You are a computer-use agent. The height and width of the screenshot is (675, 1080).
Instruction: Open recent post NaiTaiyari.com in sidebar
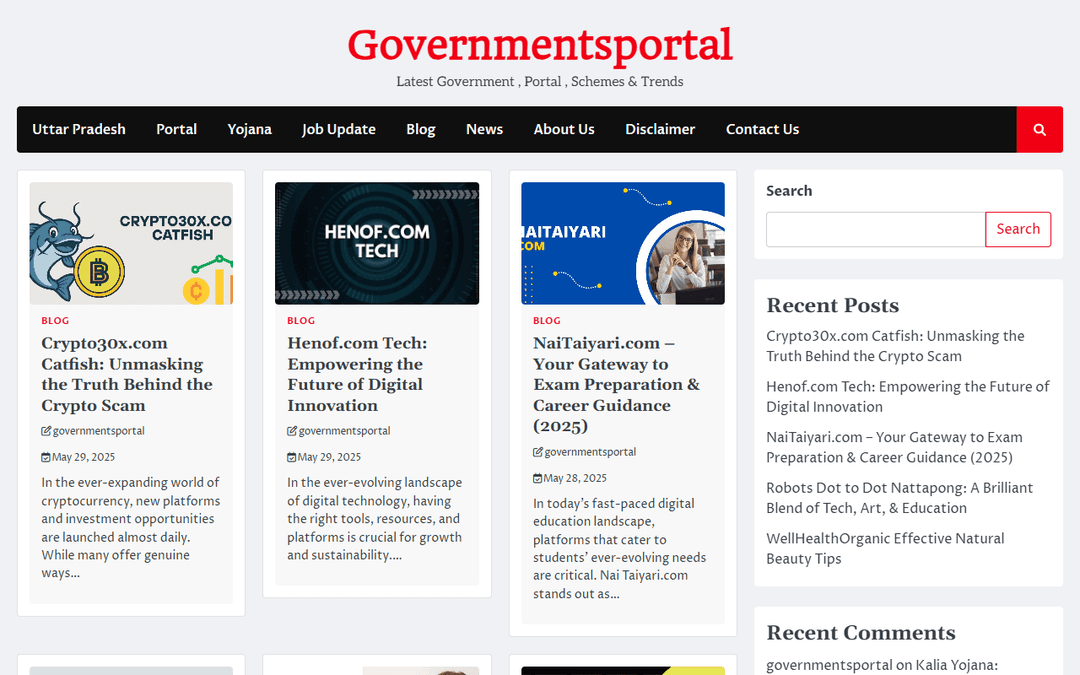(x=895, y=448)
